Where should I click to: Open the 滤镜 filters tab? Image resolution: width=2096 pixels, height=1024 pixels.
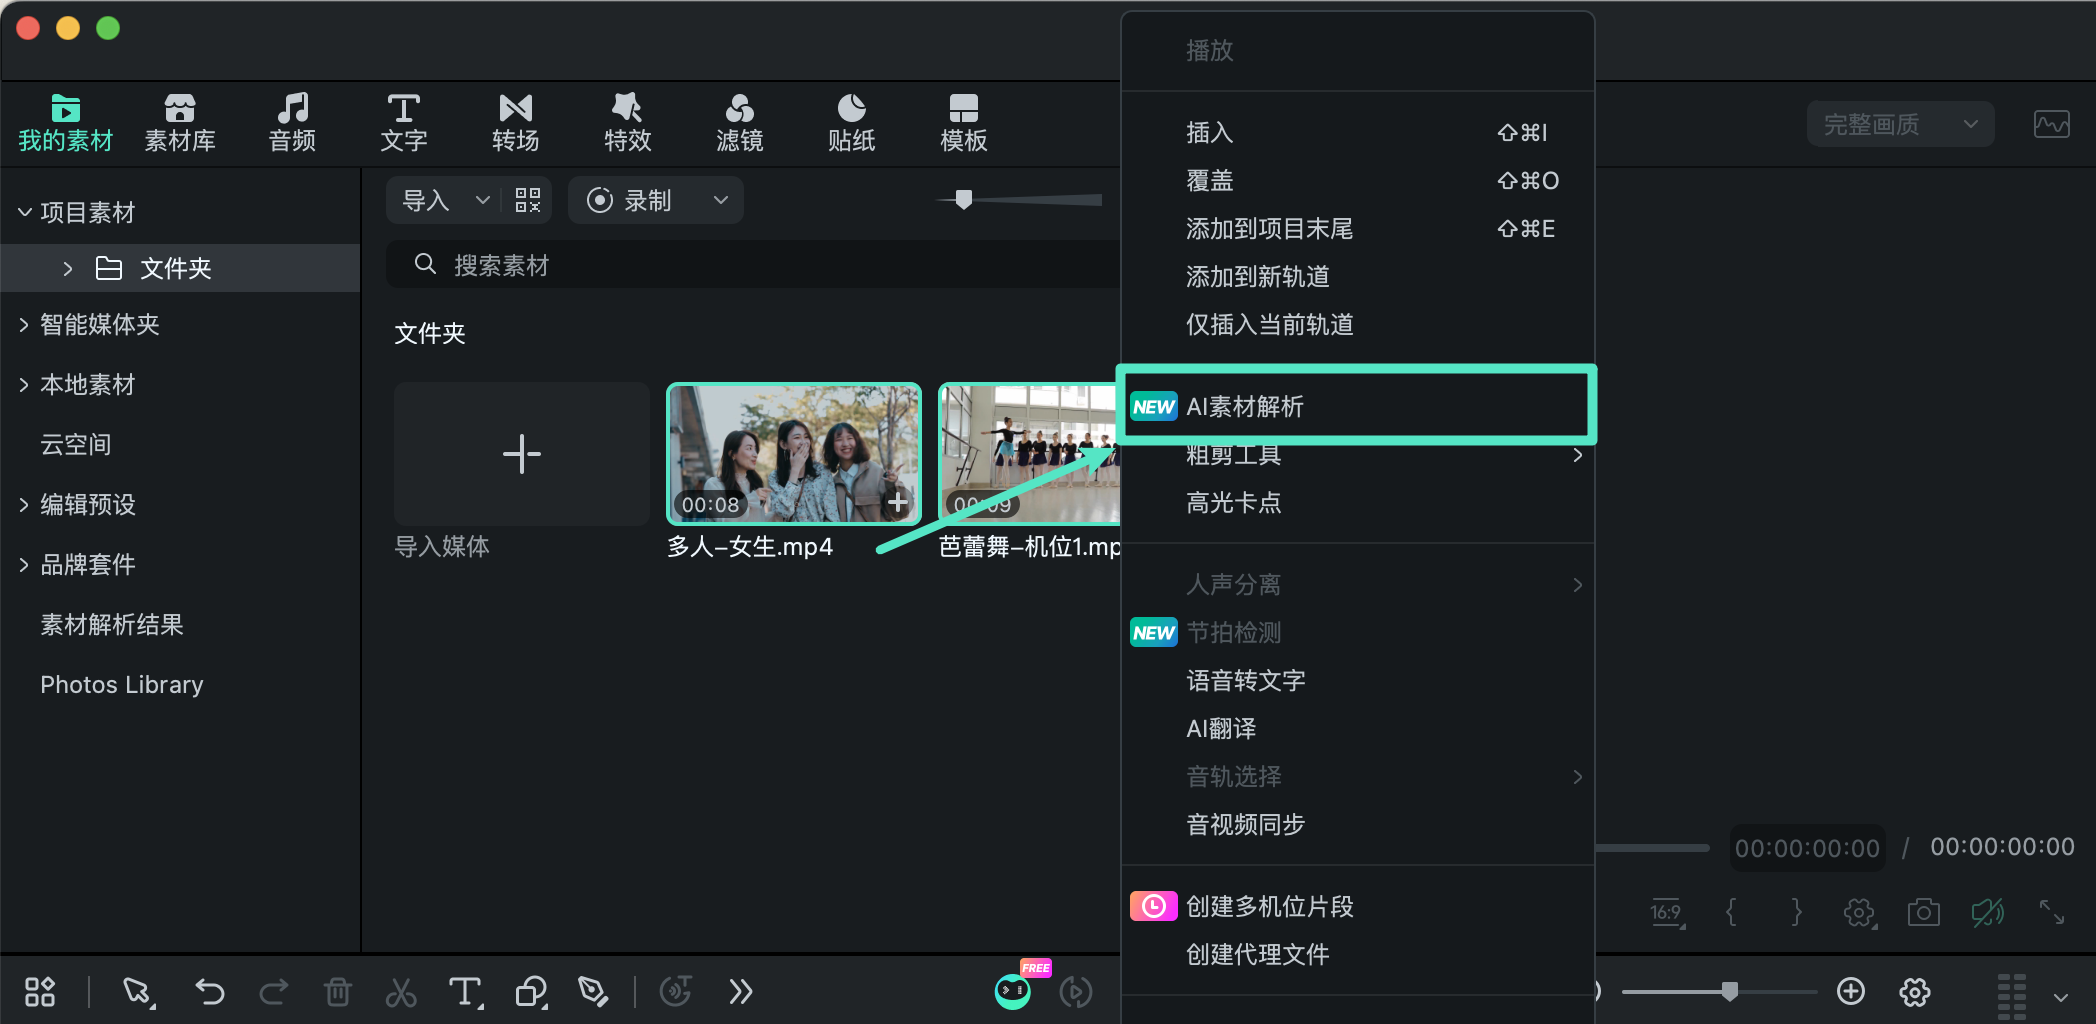[x=740, y=123]
